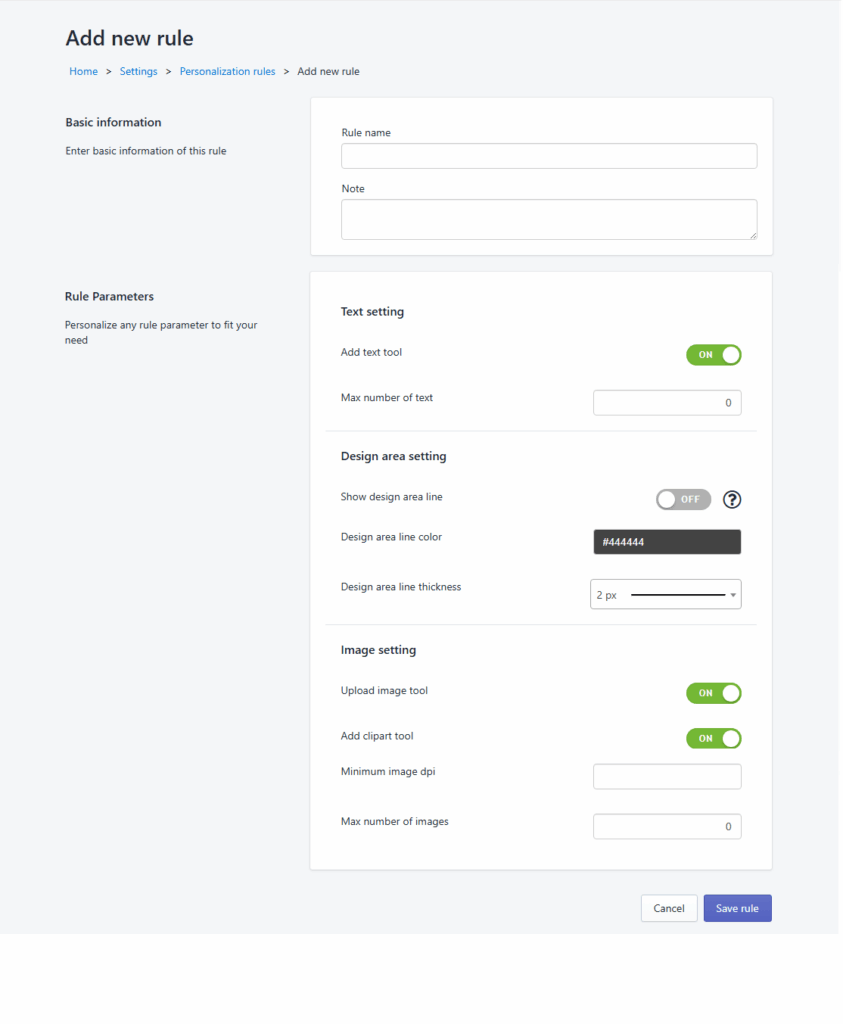843x1024 pixels.
Task: Click the Add new rule breadcrumb text
Action: (328, 71)
